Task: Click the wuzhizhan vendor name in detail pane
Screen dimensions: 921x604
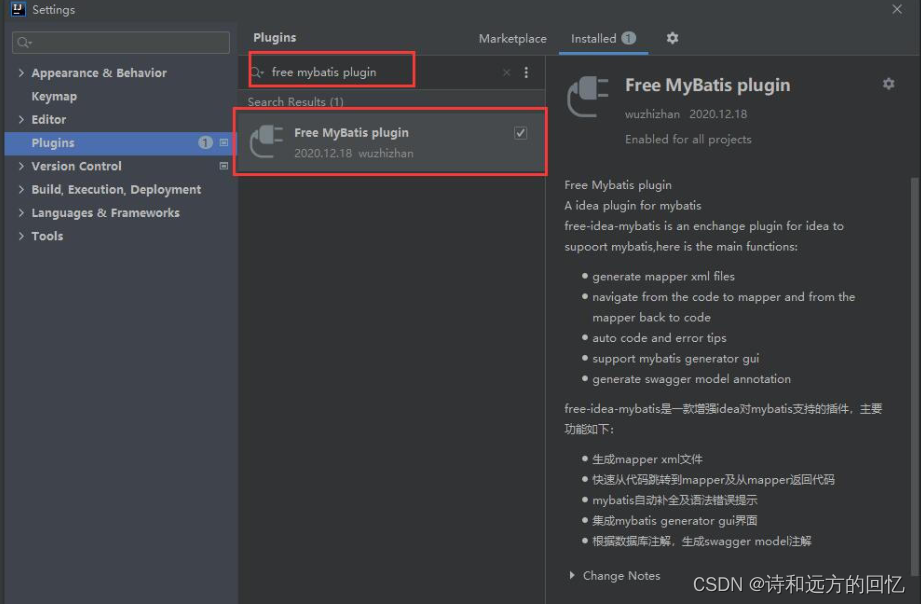Action: 652,114
